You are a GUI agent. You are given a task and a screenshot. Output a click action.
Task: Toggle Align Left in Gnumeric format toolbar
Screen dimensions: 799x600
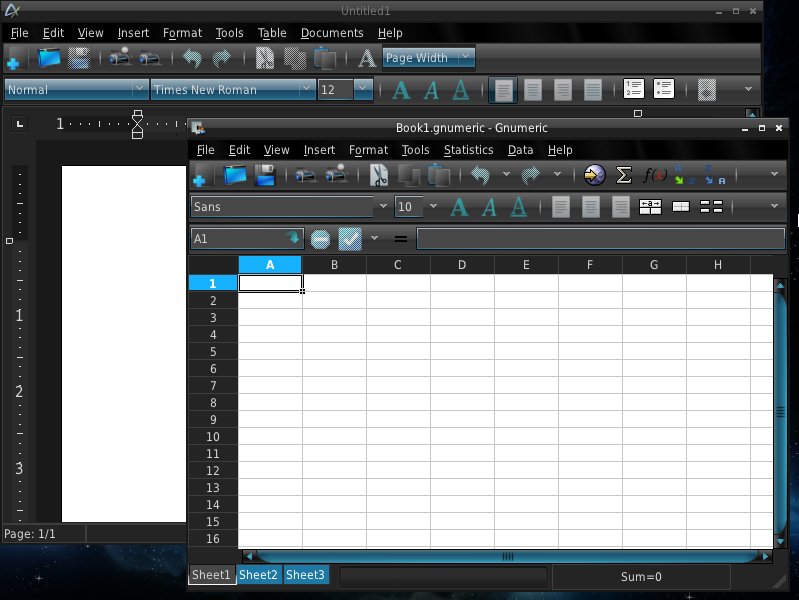561,207
